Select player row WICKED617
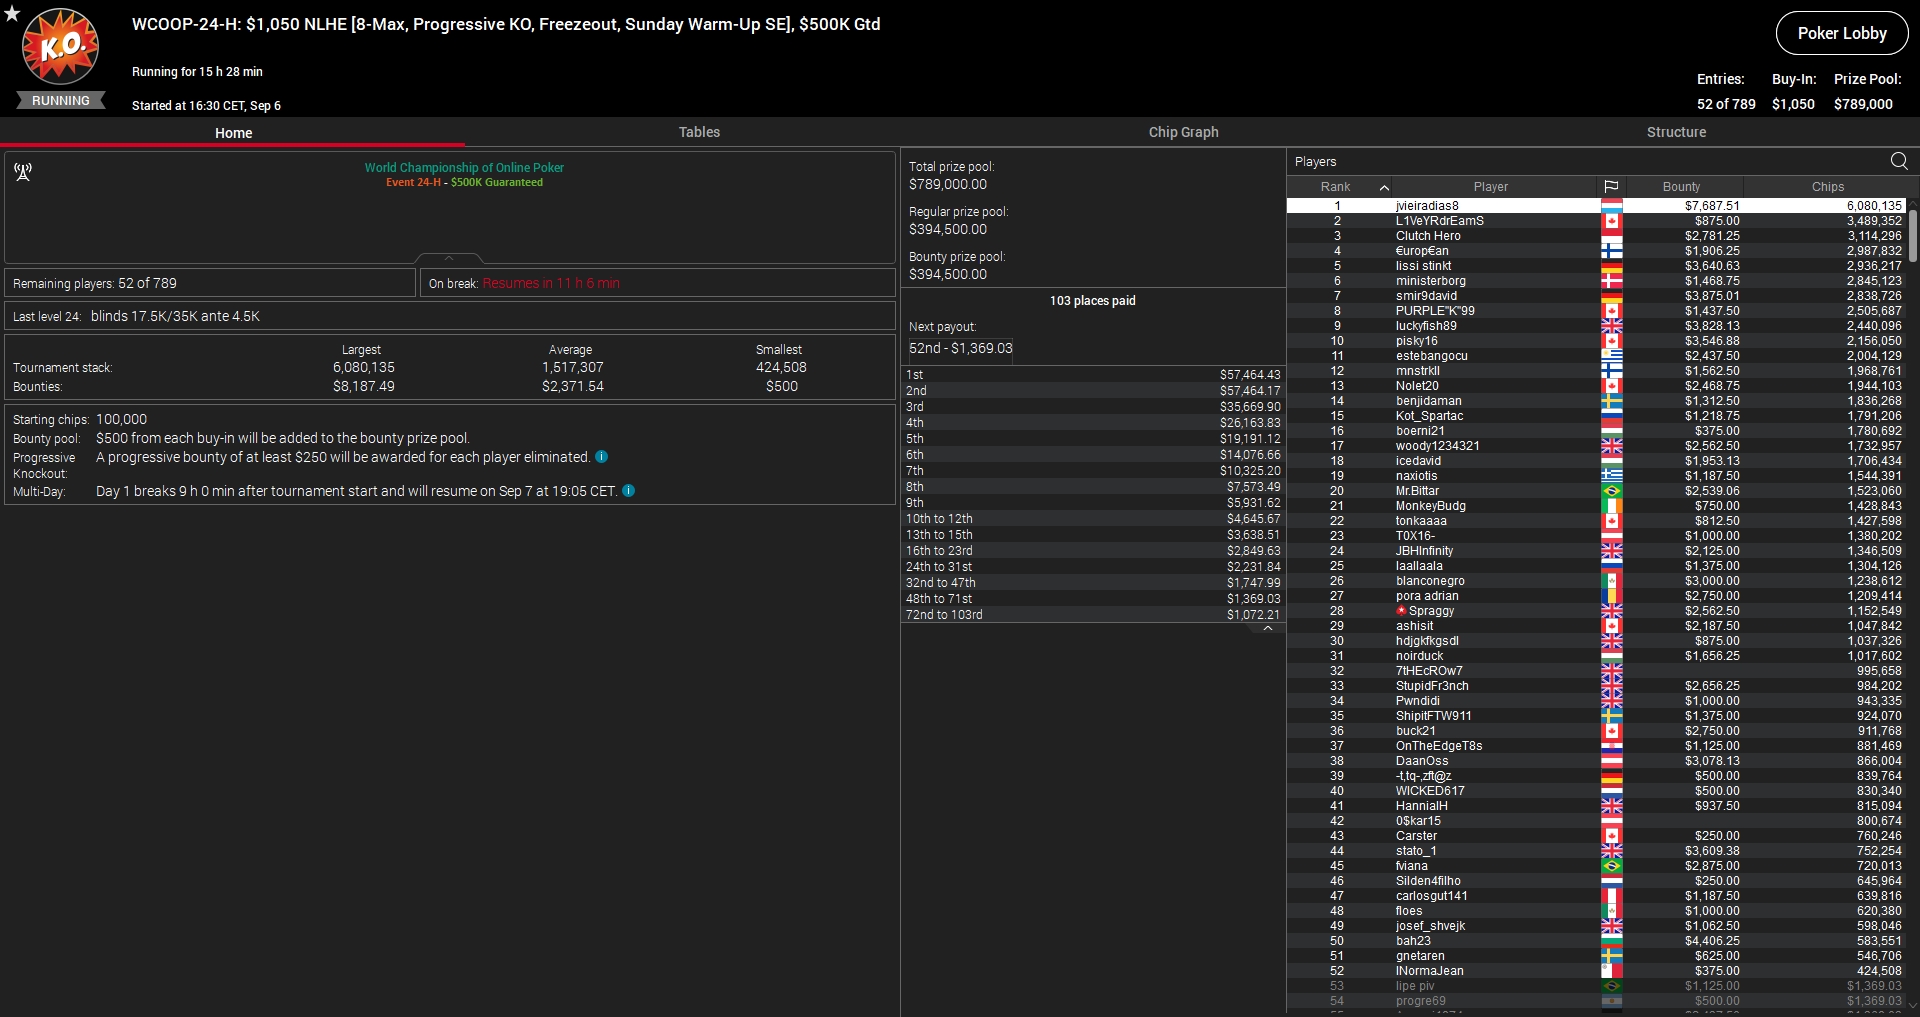Image resolution: width=1920 pixels, height=1017 pixels. 1597,791
